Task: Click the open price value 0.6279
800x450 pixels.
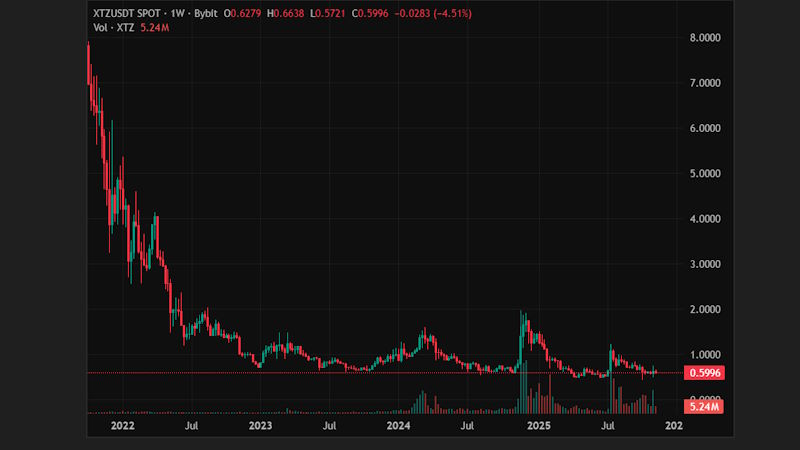Action: tap(245, 13)
